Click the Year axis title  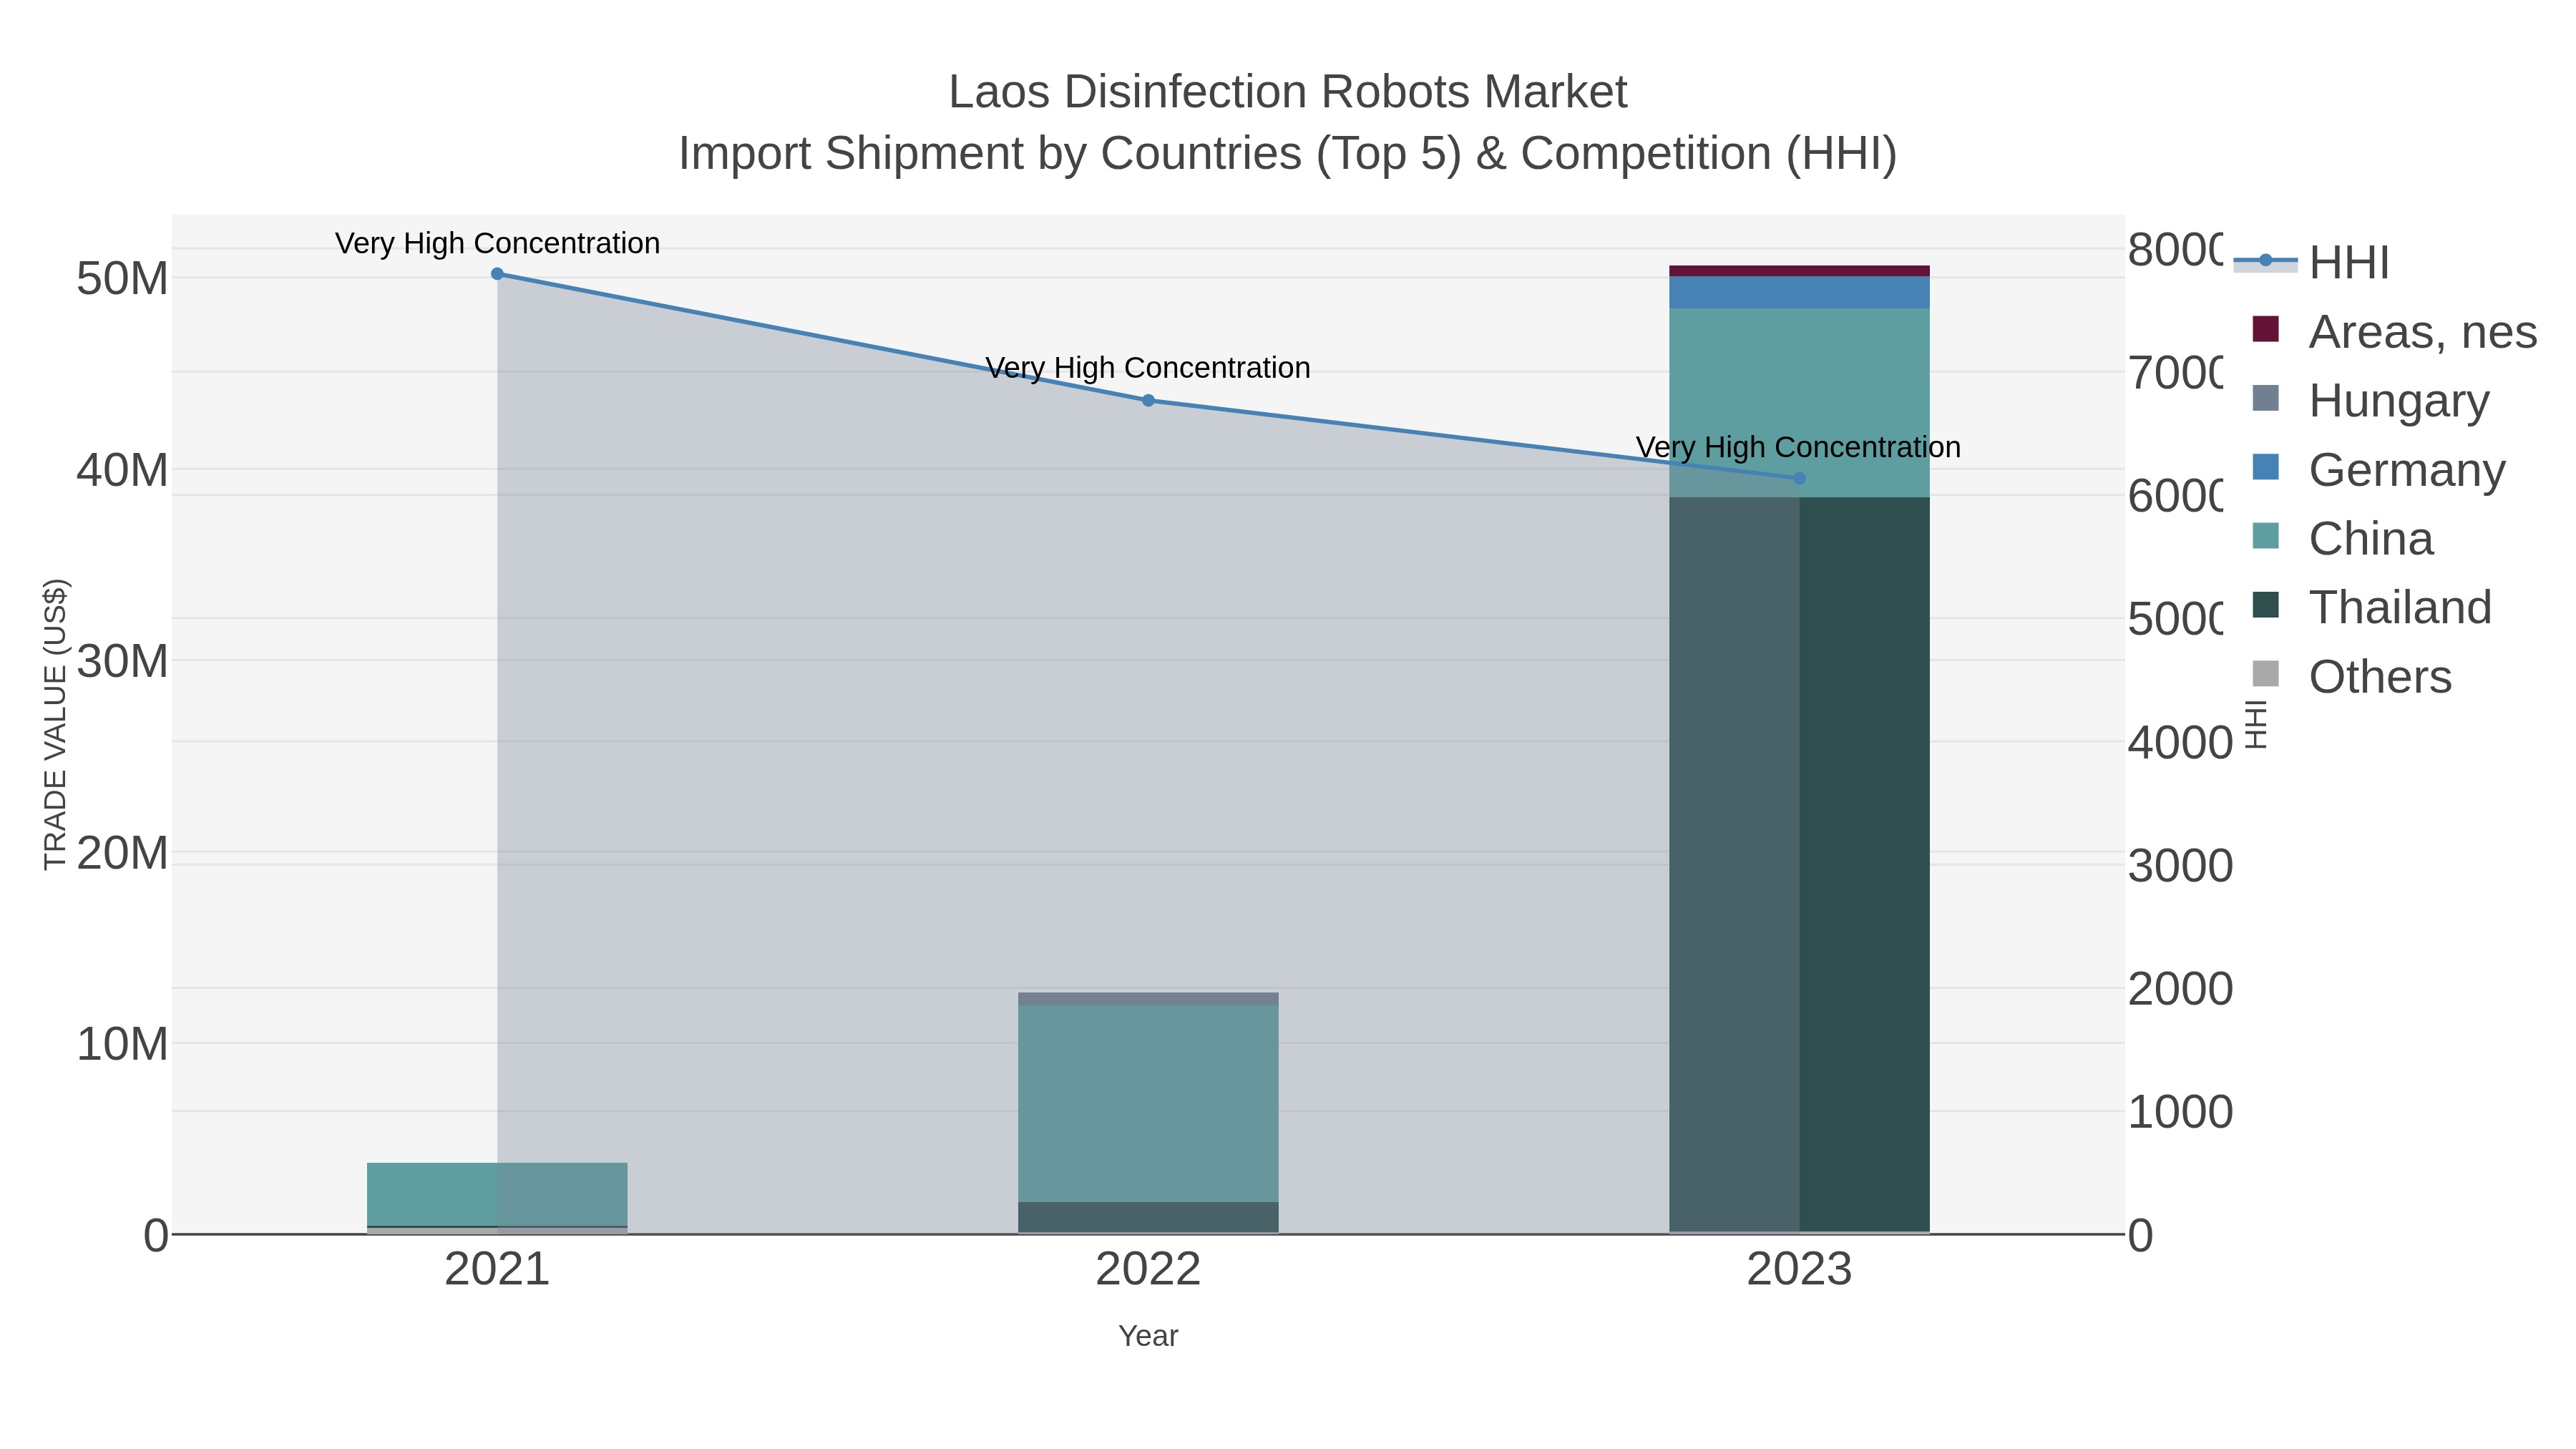[x=1148, y=1336]
